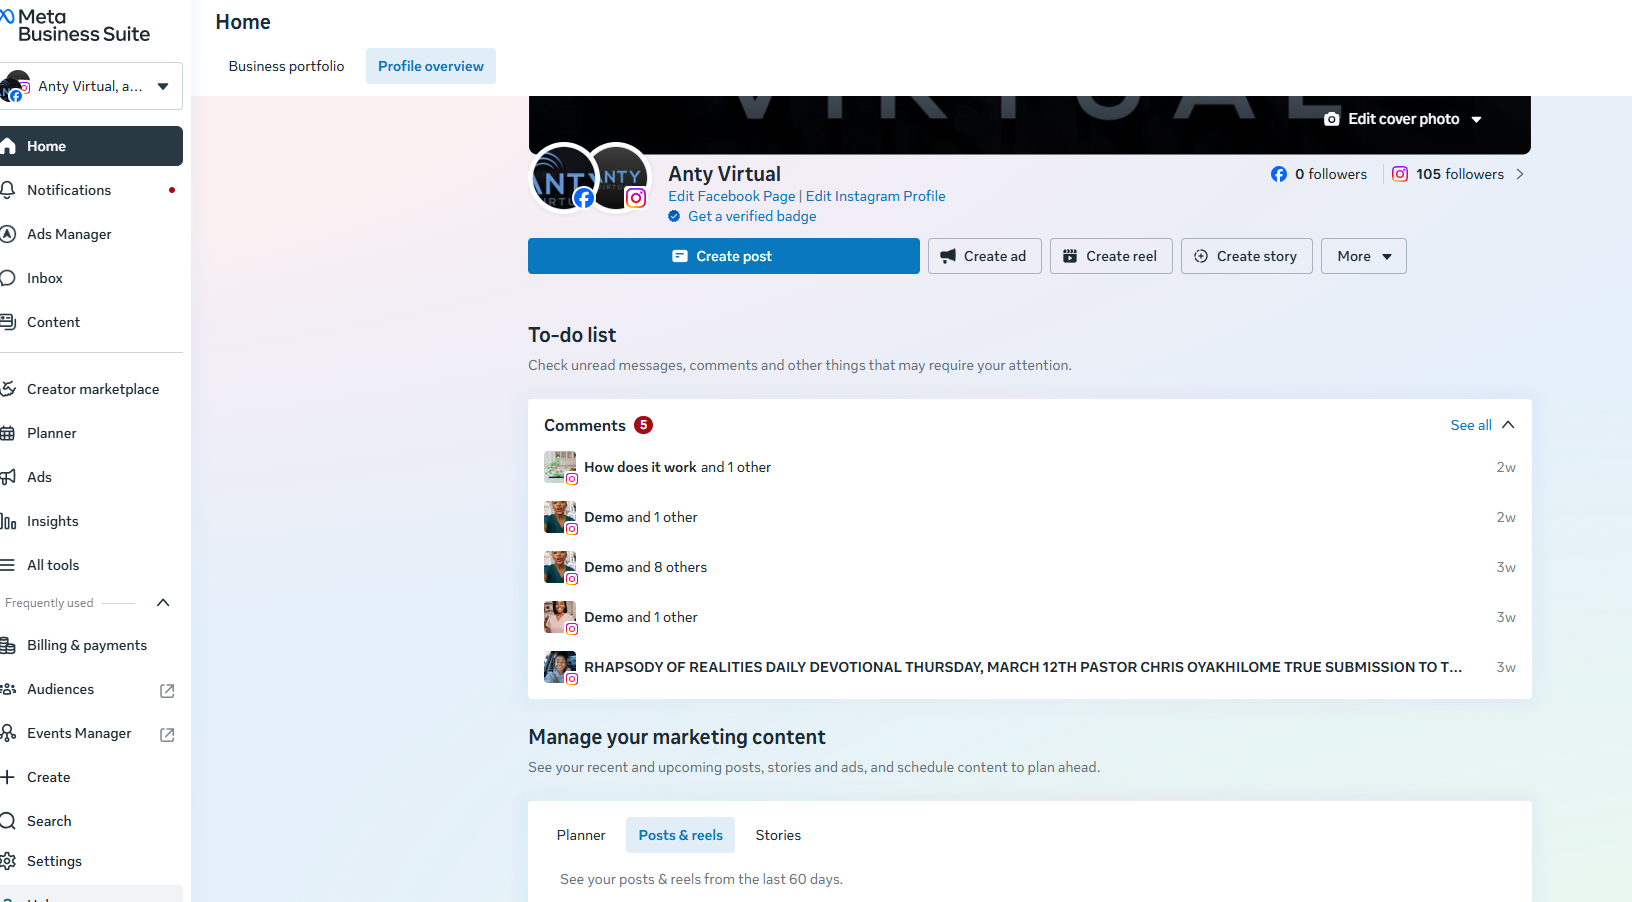The width and height of the screenshot is (1632, 902).
Task: Open the Insights chart icon
Action: (x=8, y=521)
